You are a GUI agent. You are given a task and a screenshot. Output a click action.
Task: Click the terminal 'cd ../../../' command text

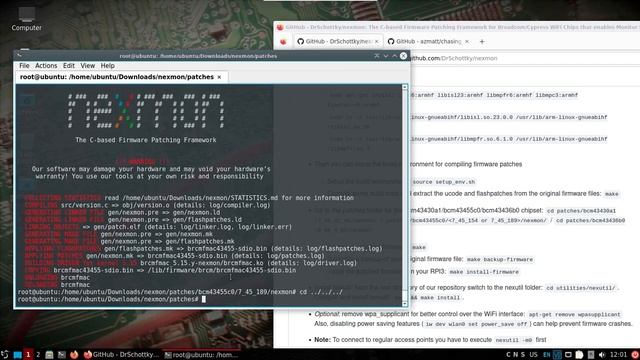point(321,292)
